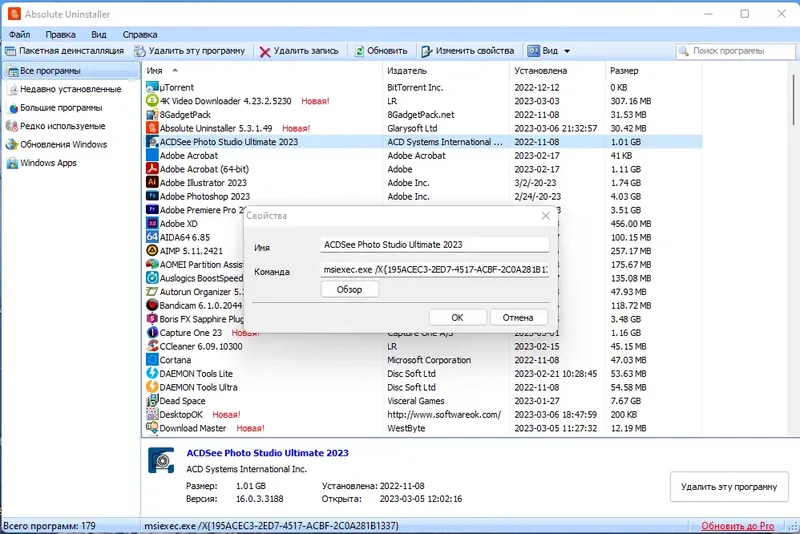
Task: Select Редко используемые category
Action: point(71,126)
